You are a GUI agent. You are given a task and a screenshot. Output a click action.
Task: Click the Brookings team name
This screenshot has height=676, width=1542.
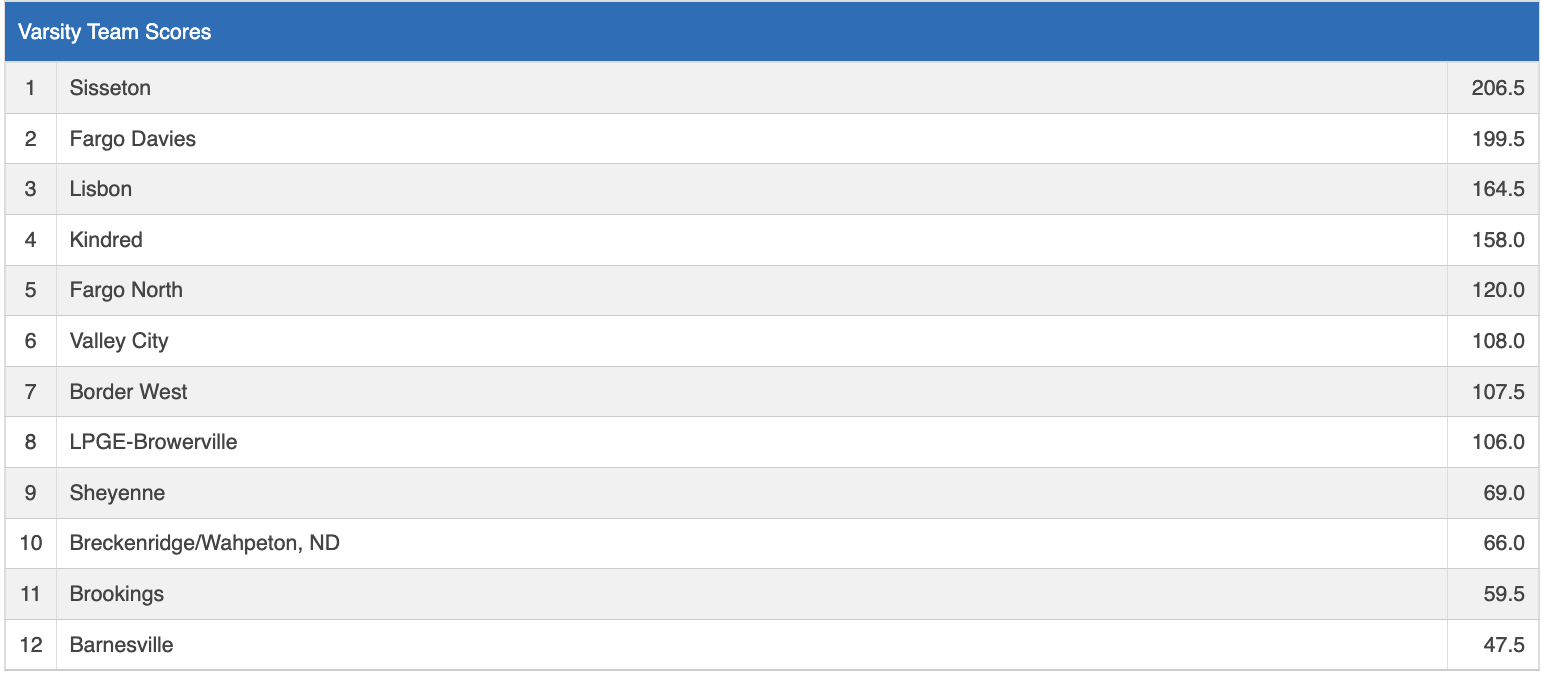point(116,594)
